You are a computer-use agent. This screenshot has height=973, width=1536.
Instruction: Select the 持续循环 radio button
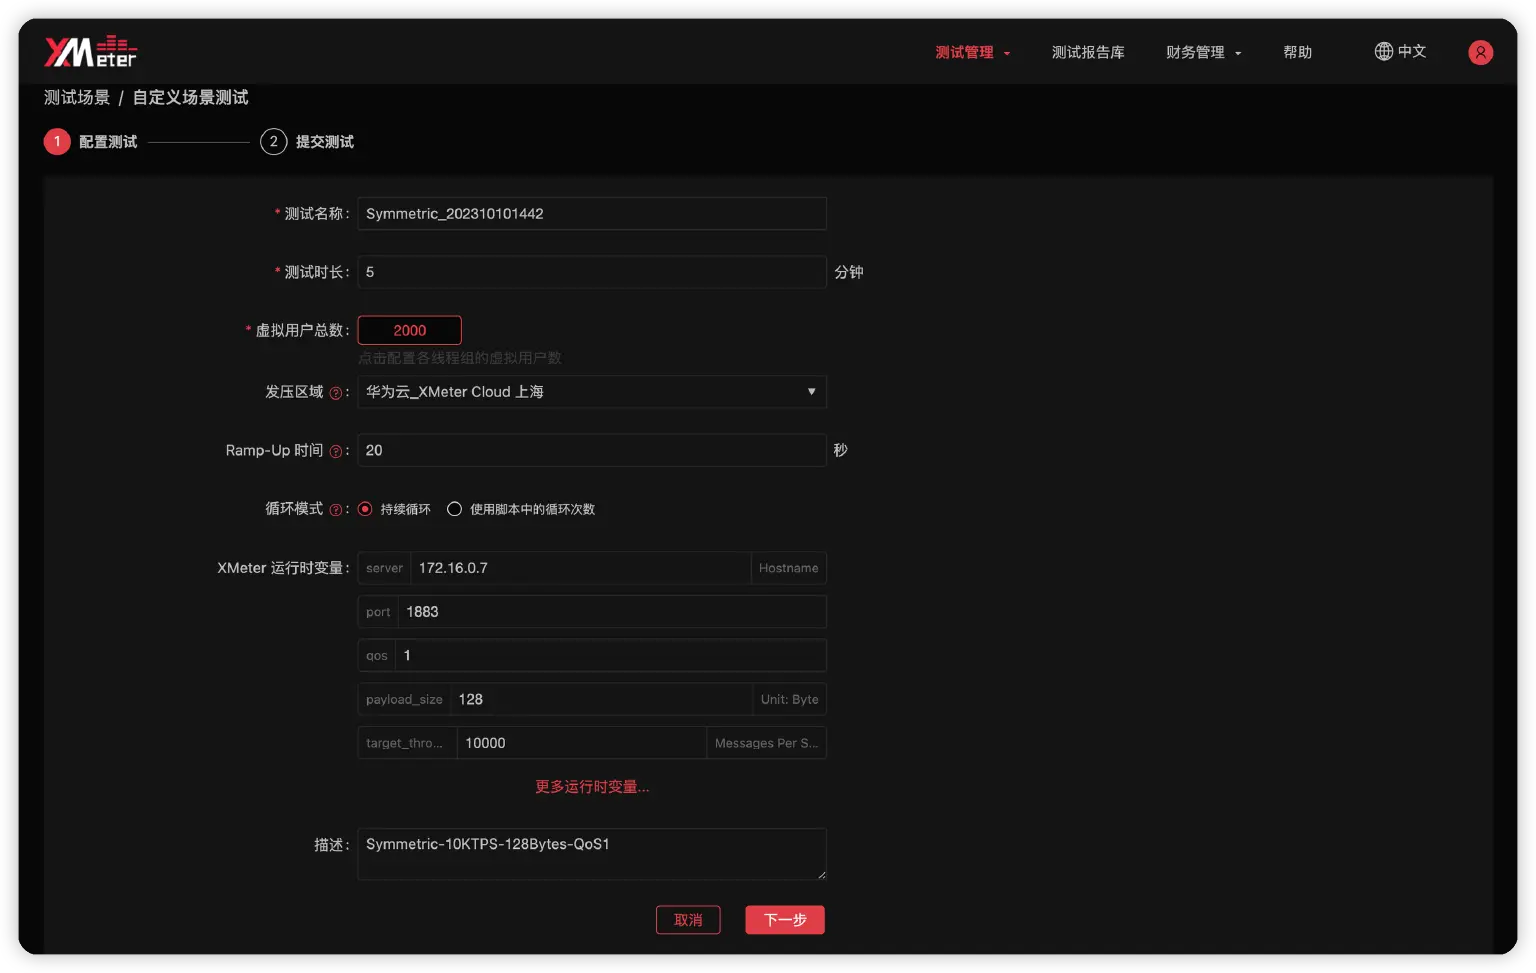(365, 509)
